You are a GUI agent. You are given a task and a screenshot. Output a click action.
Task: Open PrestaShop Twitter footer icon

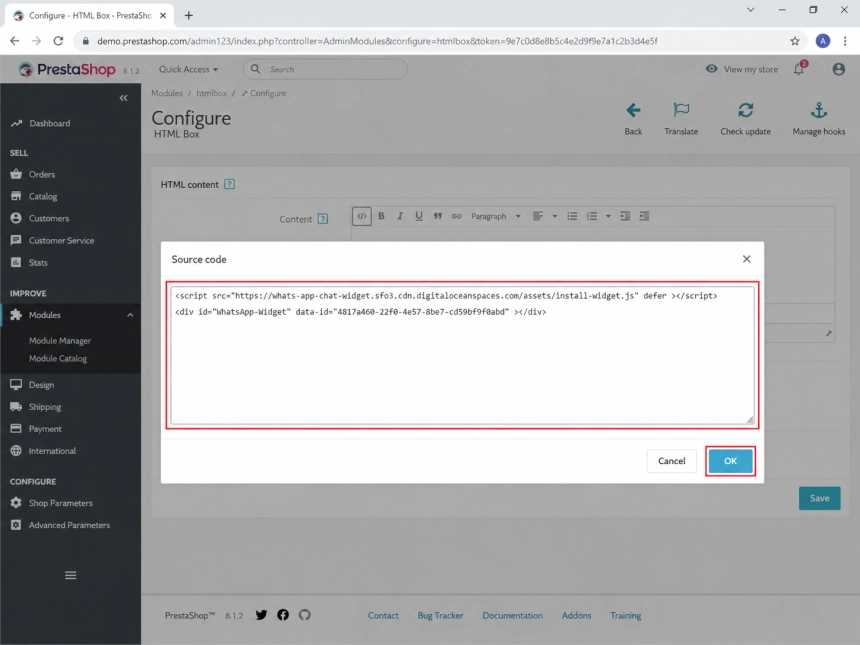[261, 615]
